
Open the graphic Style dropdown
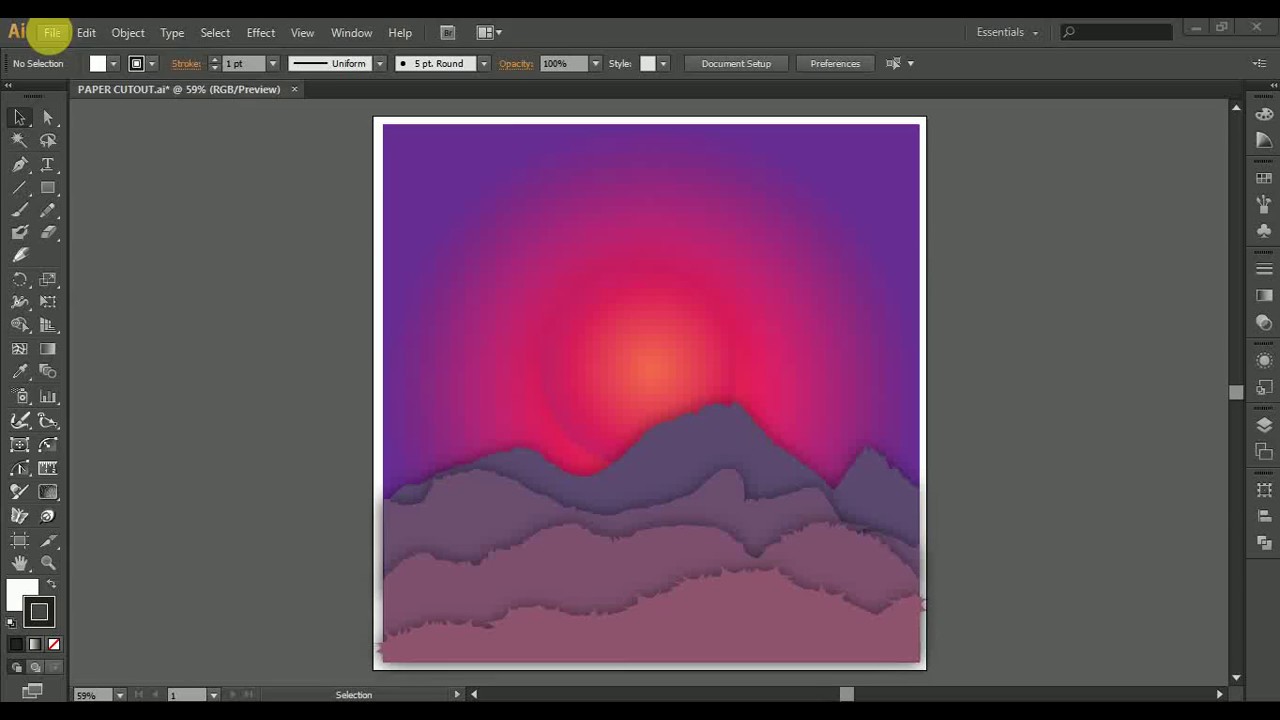(x=663, y=64)
